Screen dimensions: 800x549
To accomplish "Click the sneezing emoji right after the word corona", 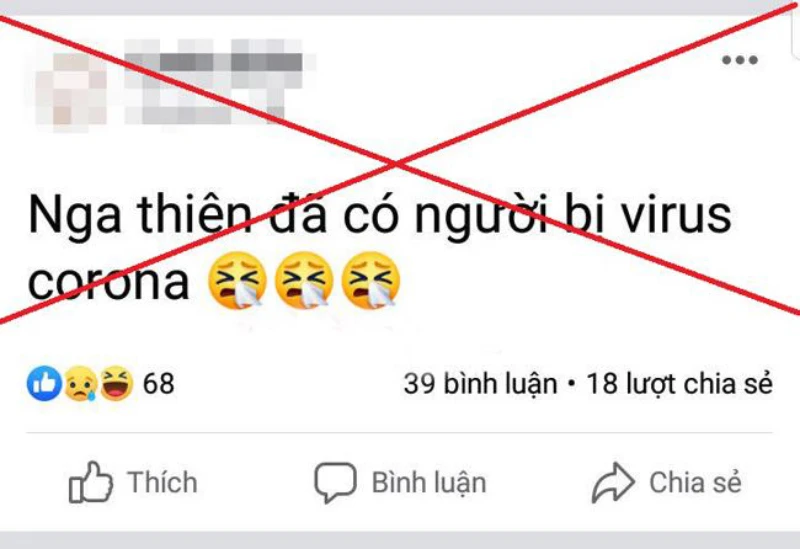I will pos(238,280).
